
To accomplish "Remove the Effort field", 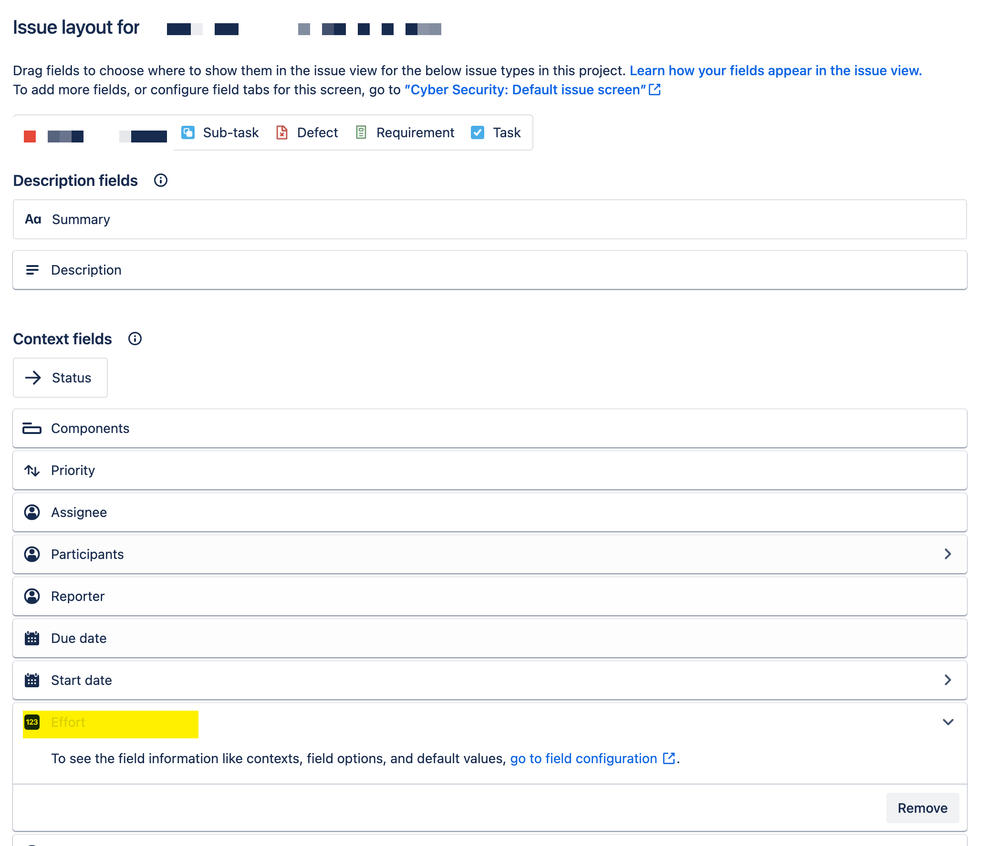I will 922,808.
